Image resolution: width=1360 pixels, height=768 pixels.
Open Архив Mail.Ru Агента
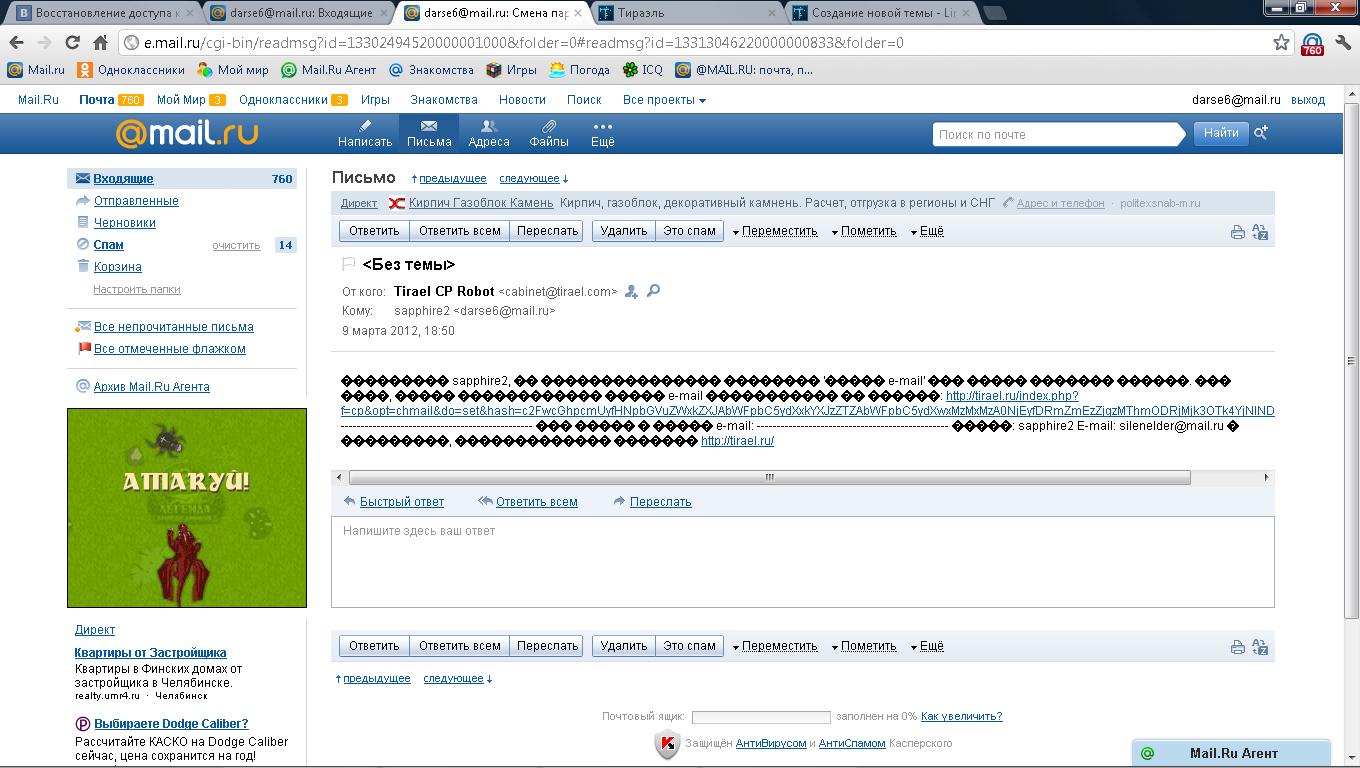click(x=152, y=387)
